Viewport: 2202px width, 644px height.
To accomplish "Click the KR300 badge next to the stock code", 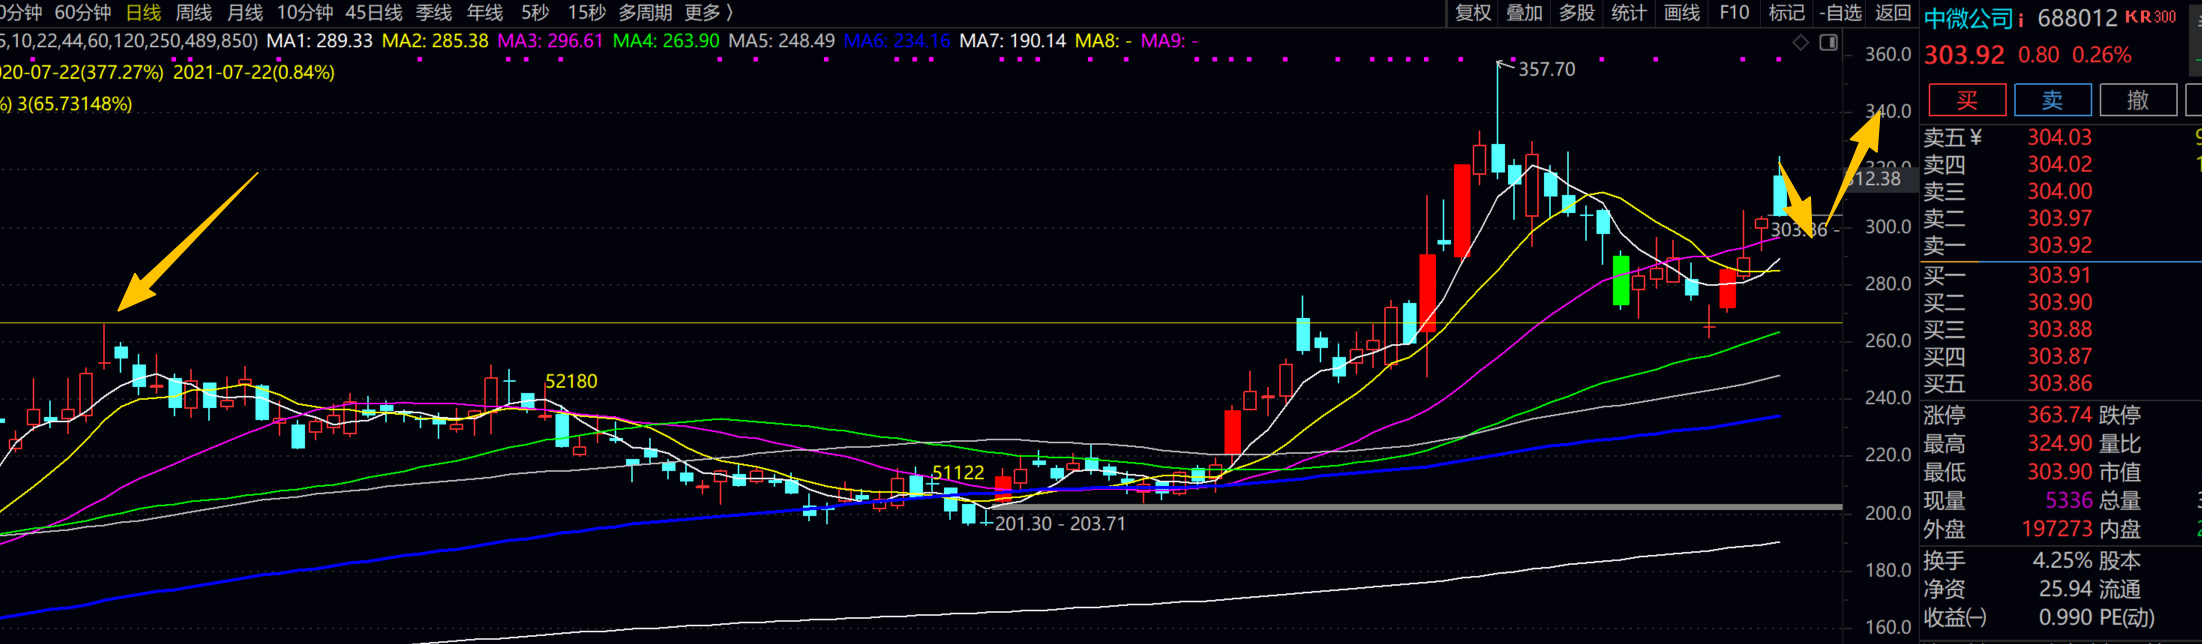I will coord(2151,17).
